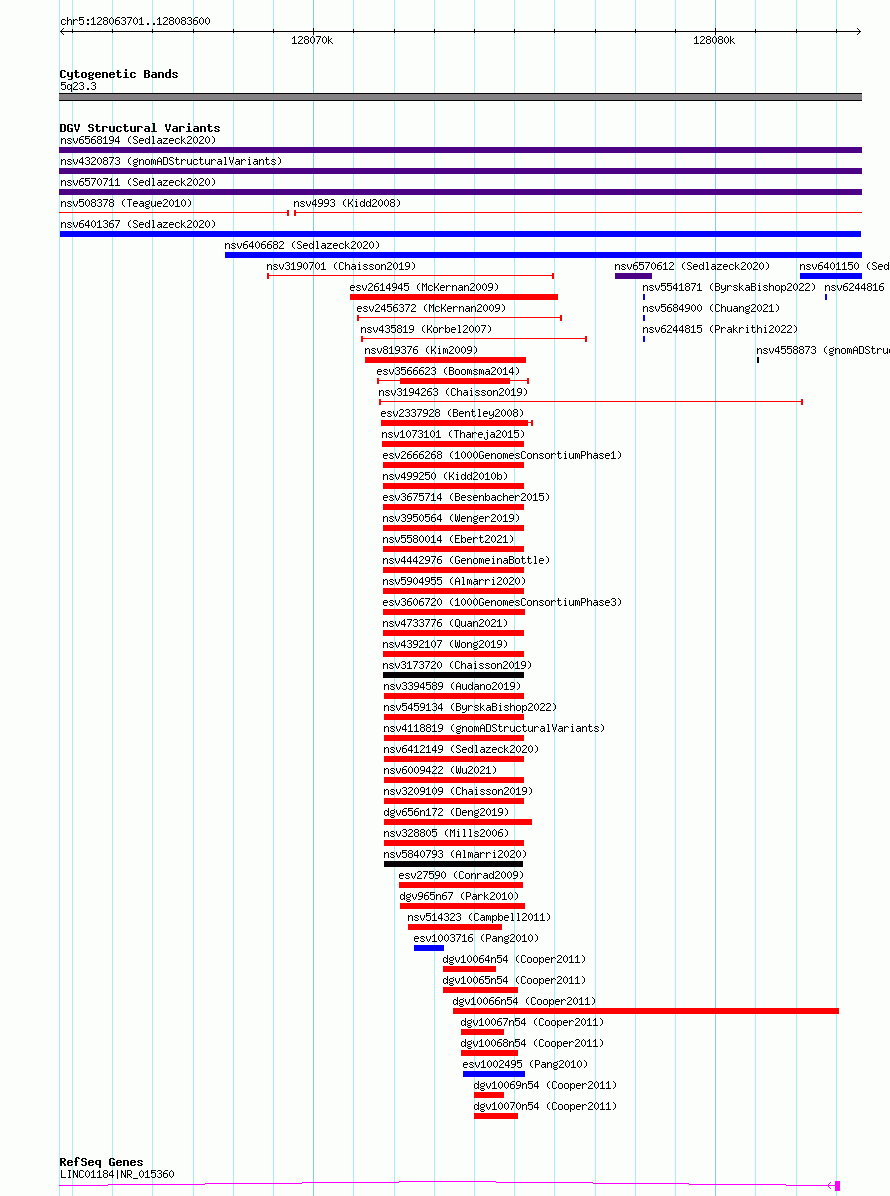This screenshot has height=1196, width=890.
Task: Open dgv10064n54 (Cooper2011) variant
Action: (x=514, y=960)
